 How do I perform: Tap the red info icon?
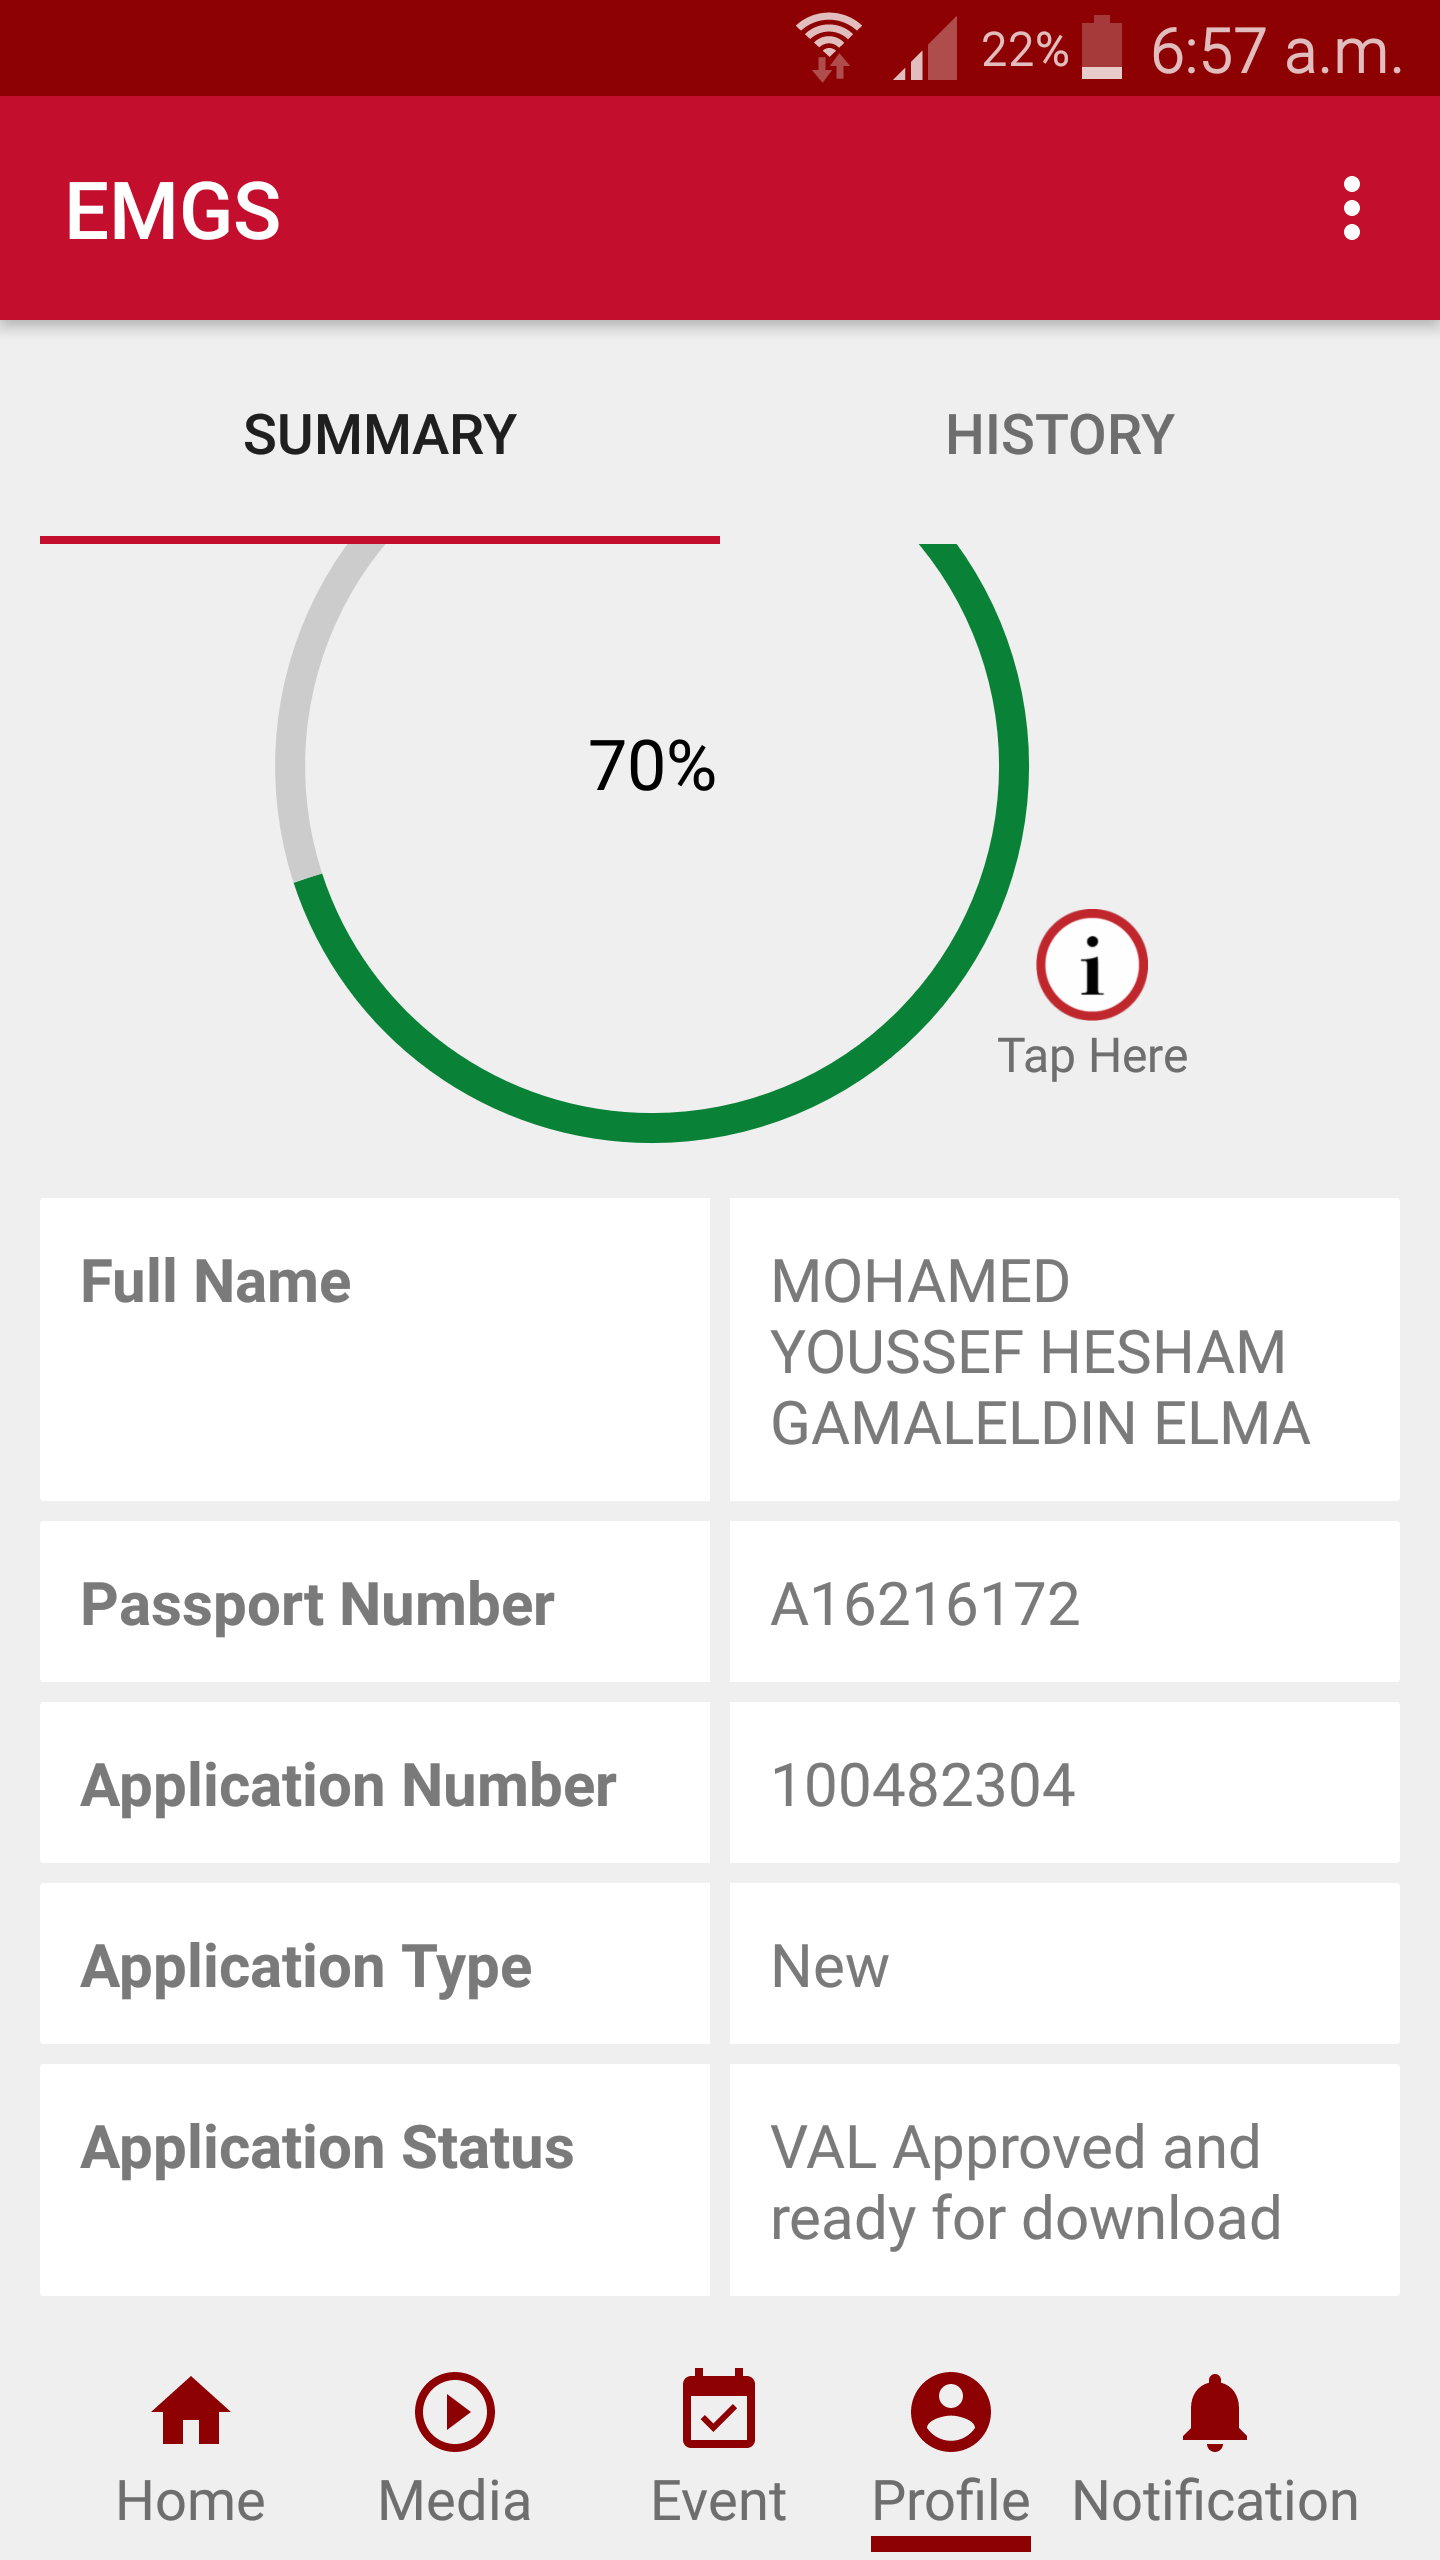tap(1091, 965)
